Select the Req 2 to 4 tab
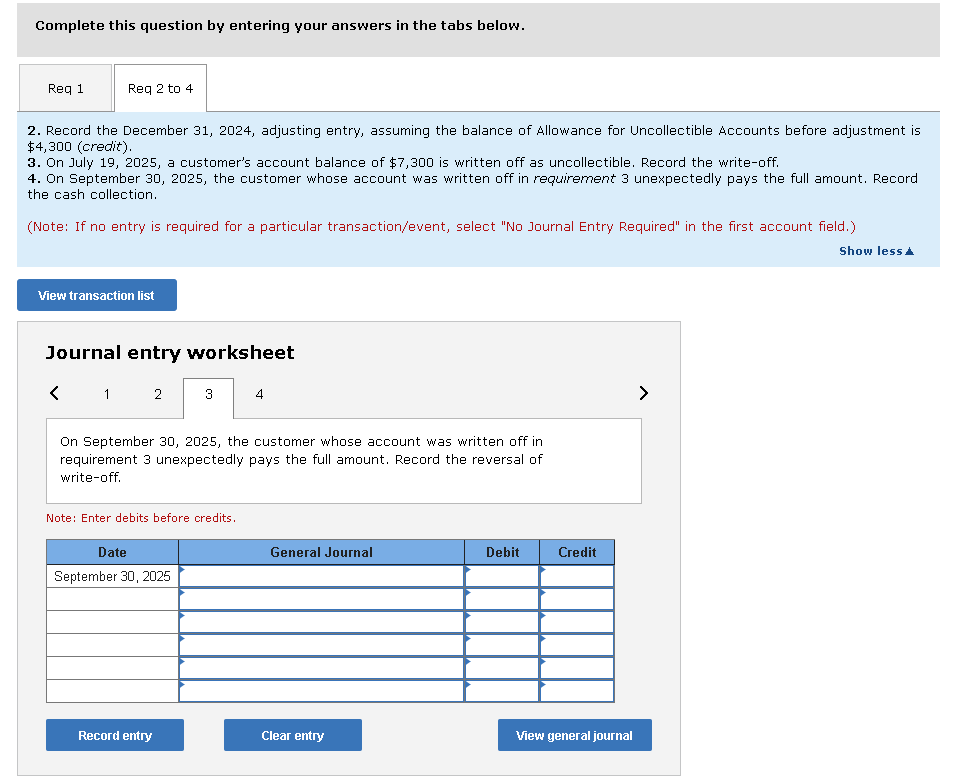Screen dimensions: 967x783 pos(160,88)
